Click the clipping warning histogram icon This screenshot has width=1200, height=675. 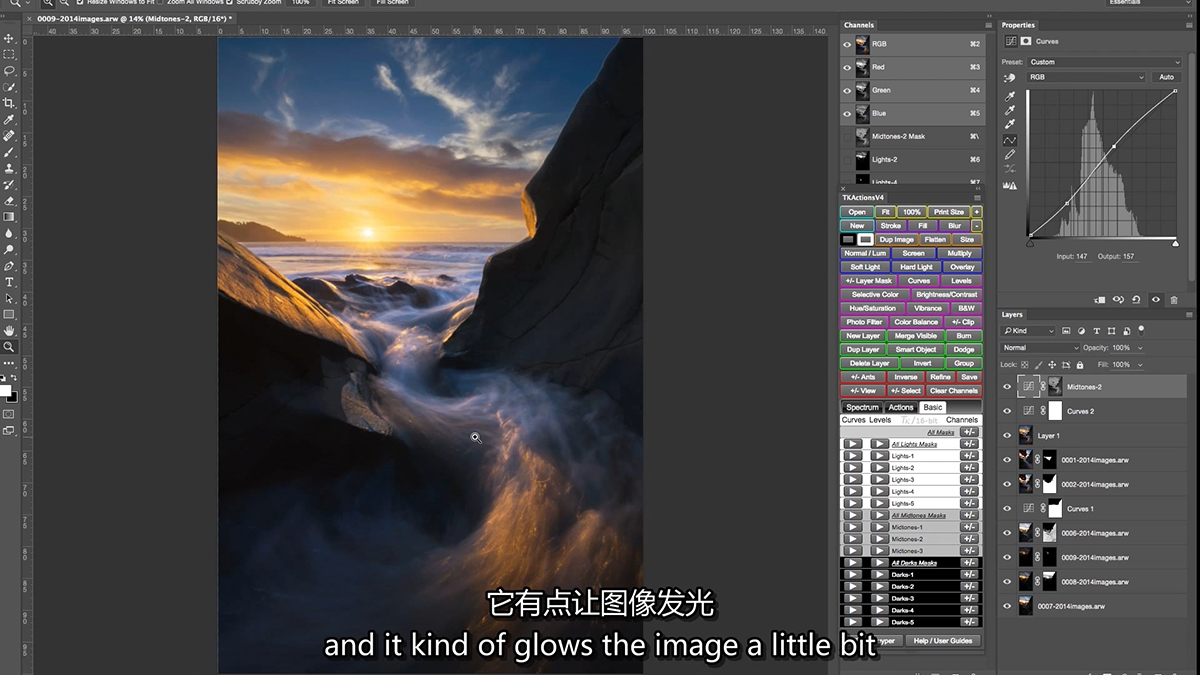pos(1010,185)
